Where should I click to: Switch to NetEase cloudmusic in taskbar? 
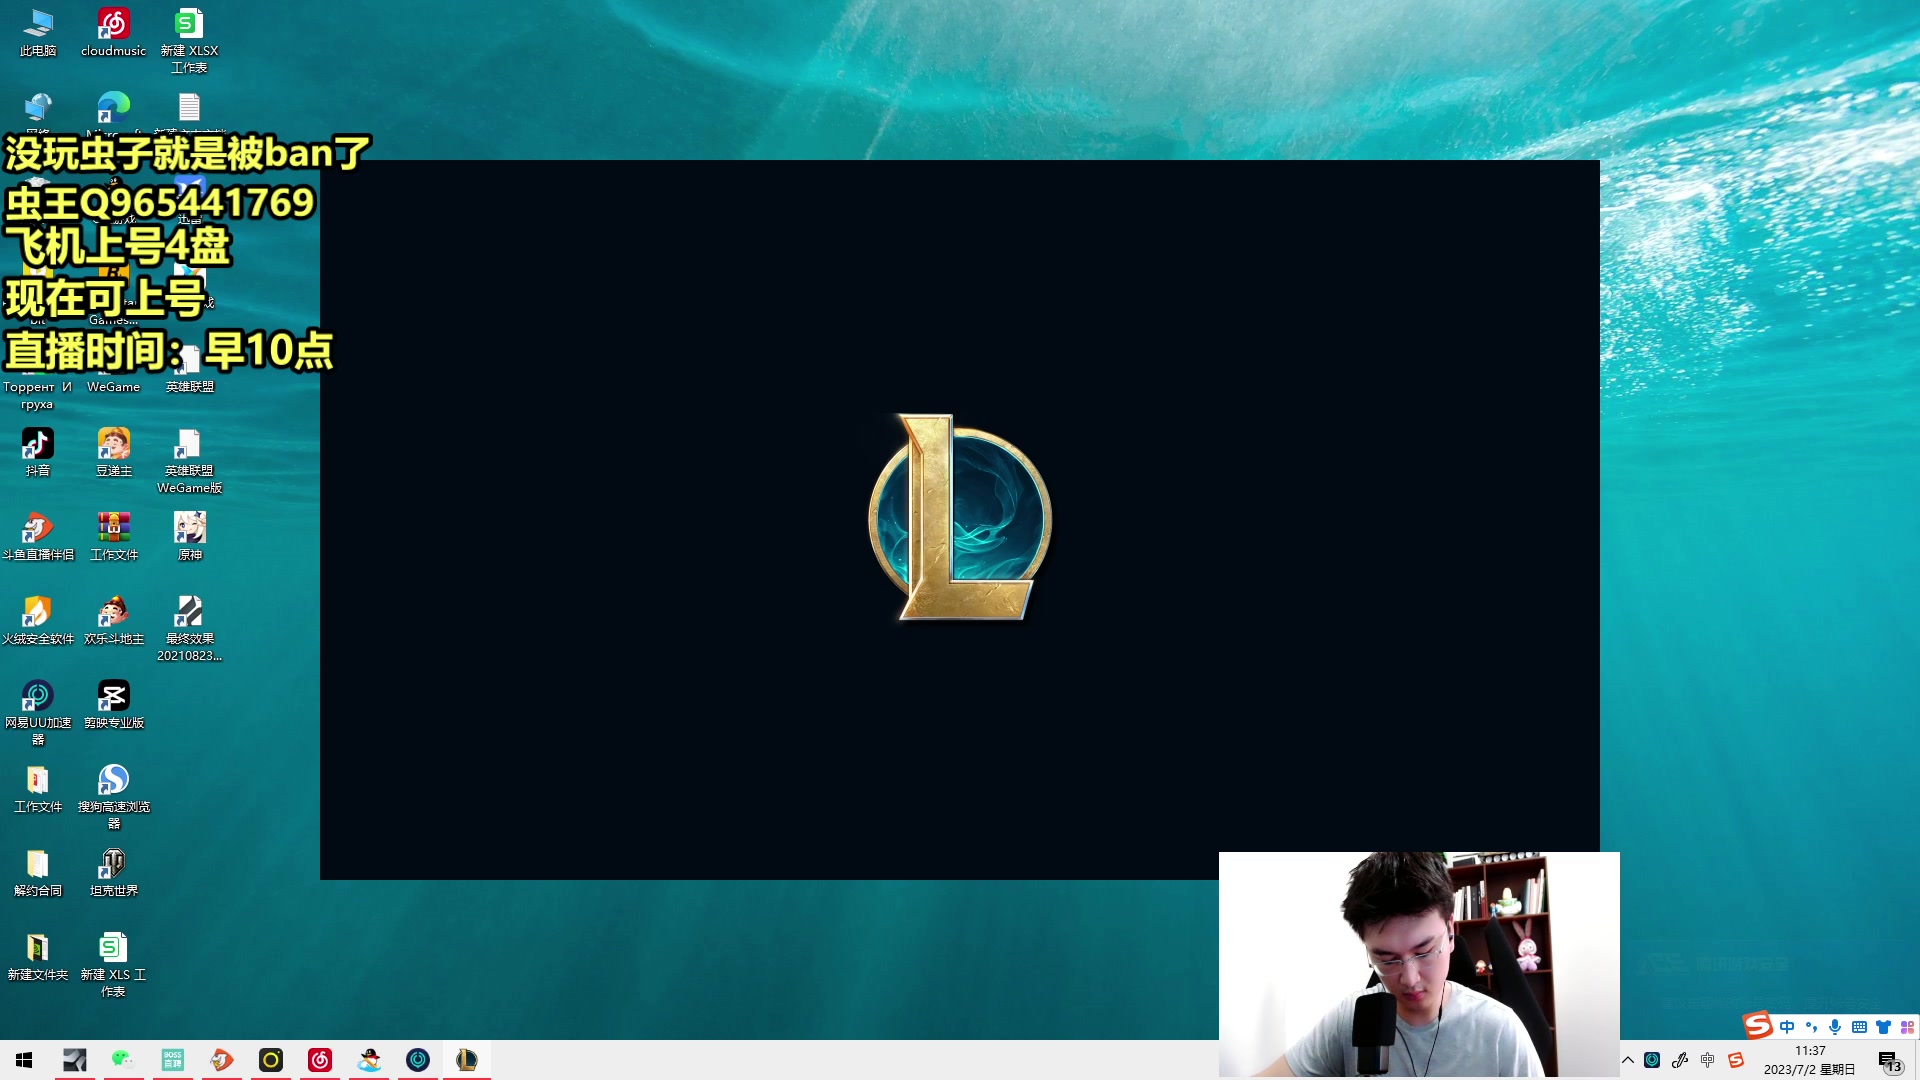(319, 1060)
